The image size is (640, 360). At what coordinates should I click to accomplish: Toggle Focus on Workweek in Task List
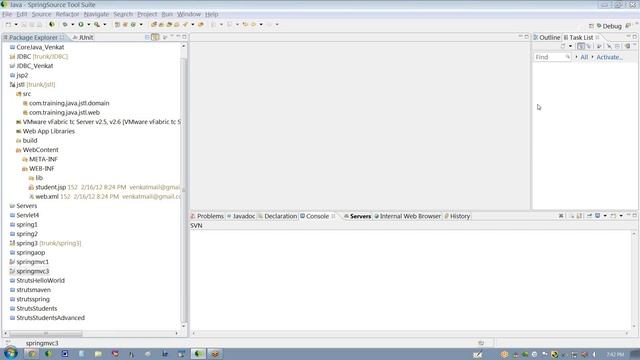(x=599, y=46)
